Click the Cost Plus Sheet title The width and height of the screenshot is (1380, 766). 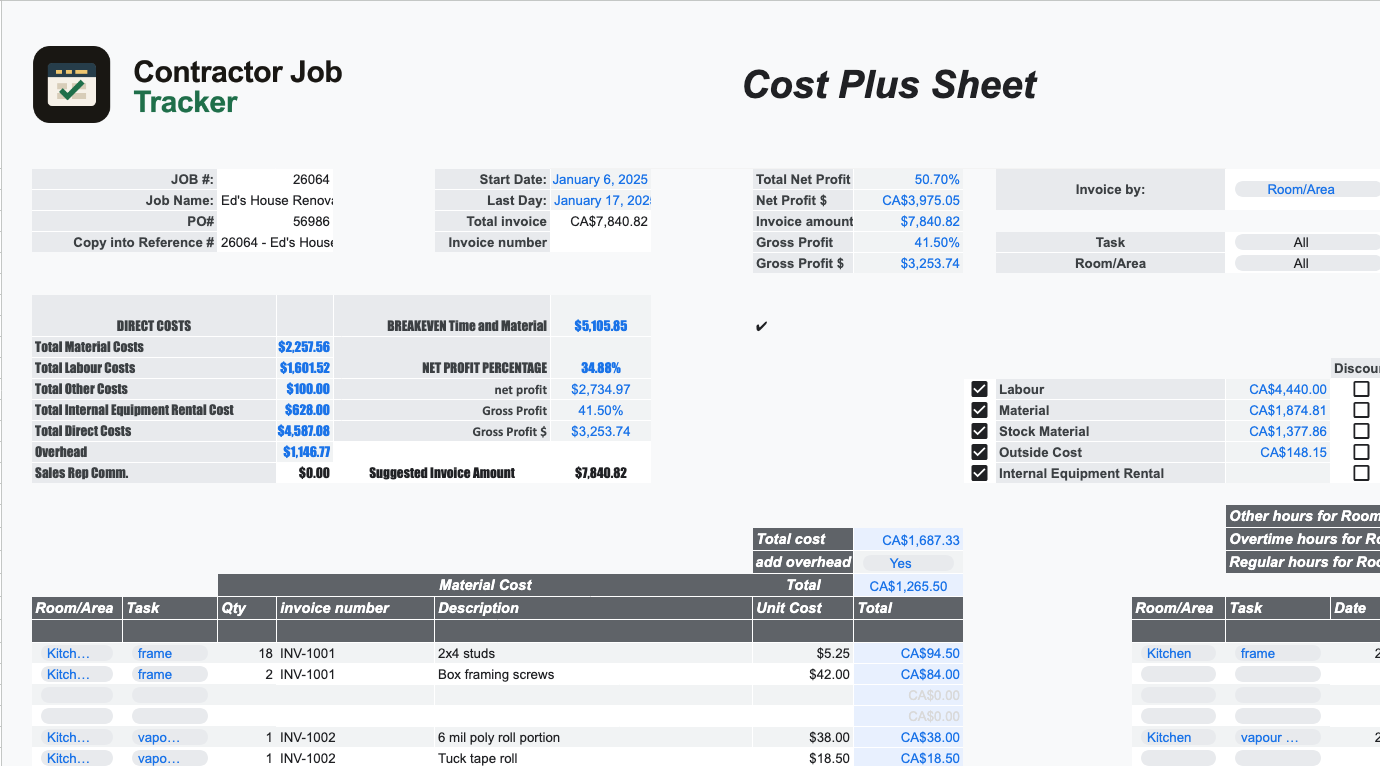point(889,85)
